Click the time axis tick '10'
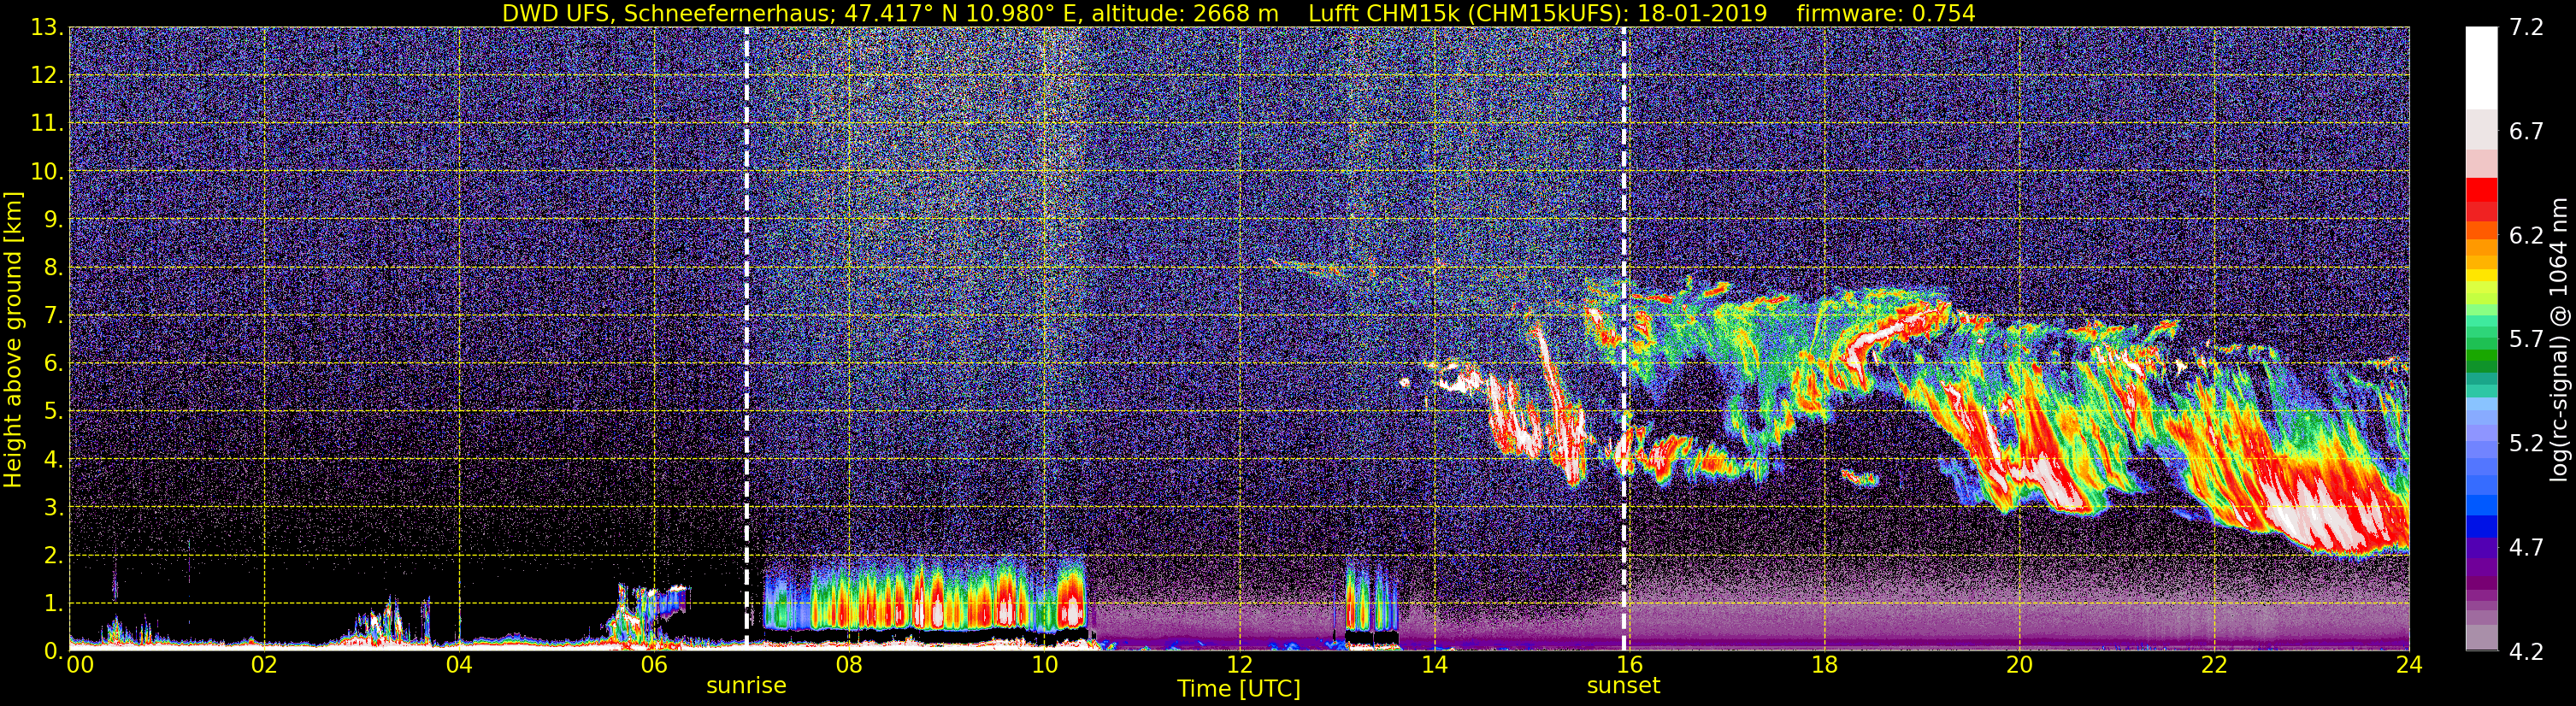Viewport: 2576px width, 706px height. click(x=1044, y=666)
